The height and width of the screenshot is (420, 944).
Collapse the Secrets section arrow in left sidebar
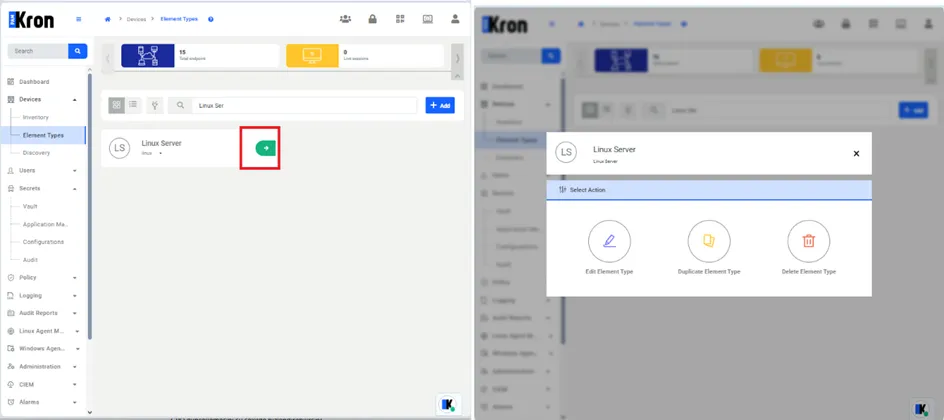click(75, 188)
